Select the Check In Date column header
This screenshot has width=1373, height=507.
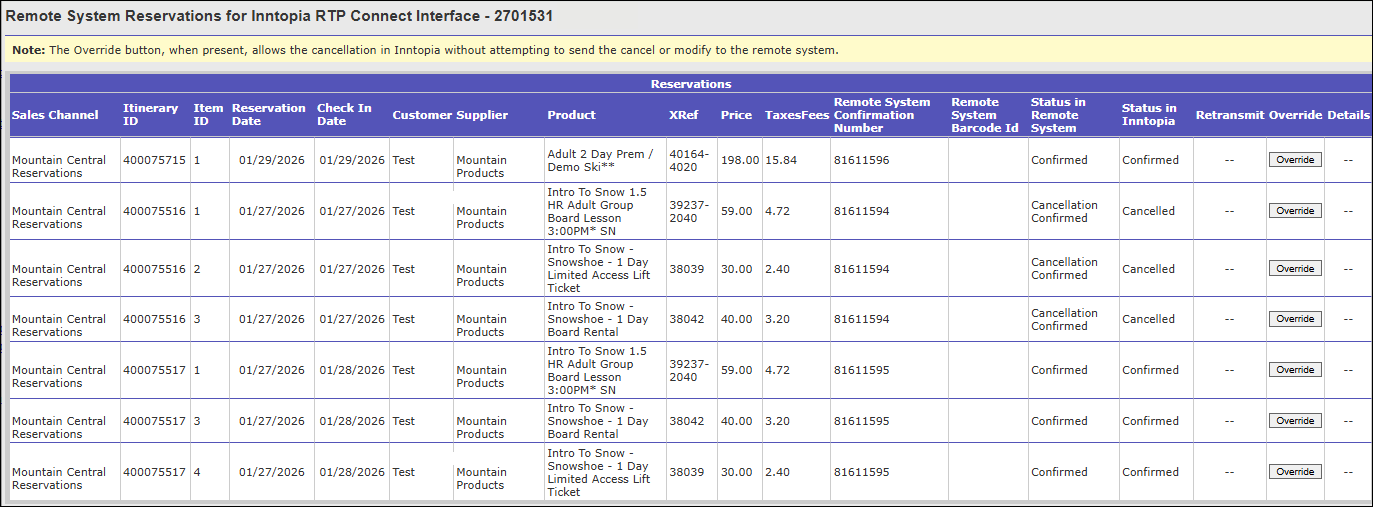click(x=344, y=115)
